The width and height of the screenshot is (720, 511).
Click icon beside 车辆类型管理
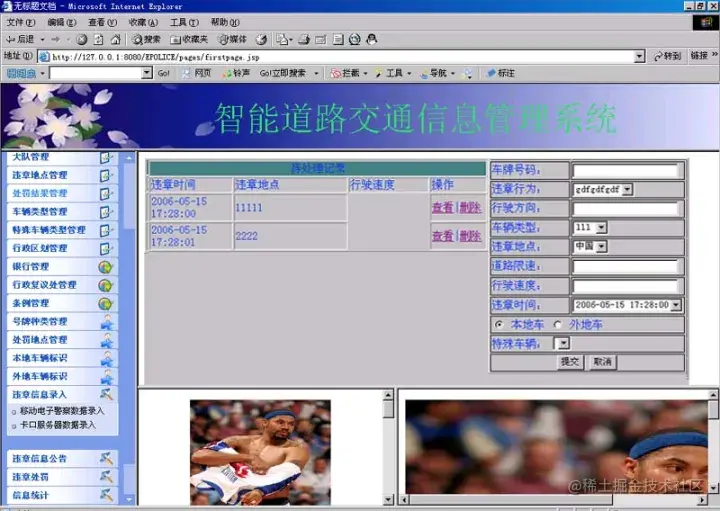pos(106,212)
